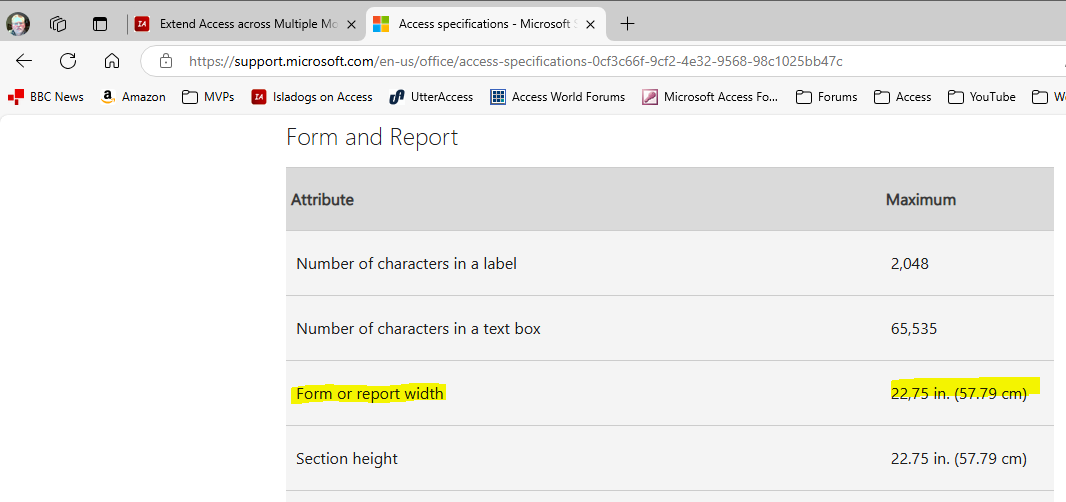Open Access World Forums bookmark
1066x502 pixels.
[557, 97]
